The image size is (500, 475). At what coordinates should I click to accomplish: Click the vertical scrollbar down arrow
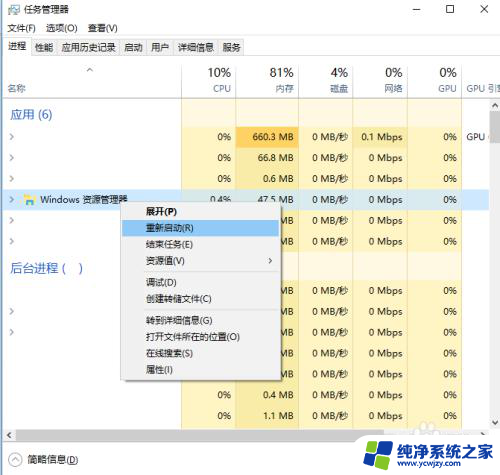(x=495, y=423)
